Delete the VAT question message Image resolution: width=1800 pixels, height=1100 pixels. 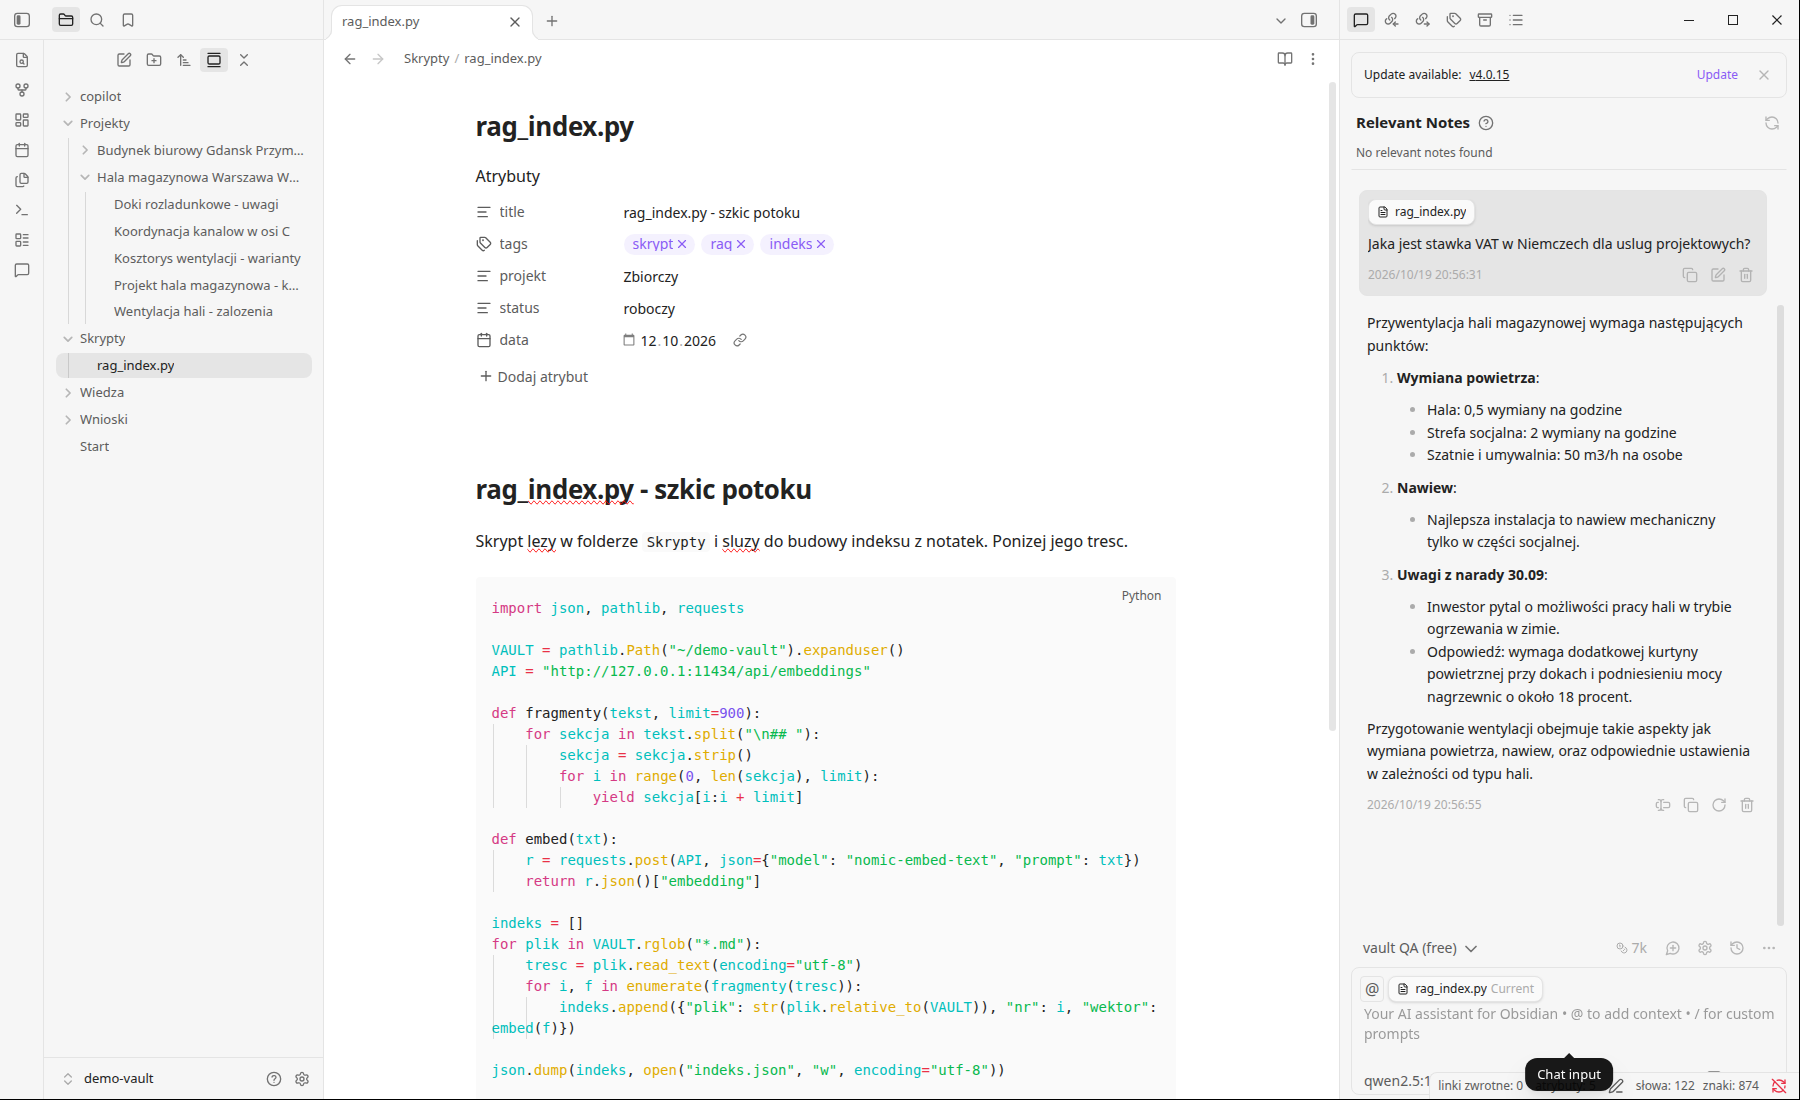pos(1746,275)
